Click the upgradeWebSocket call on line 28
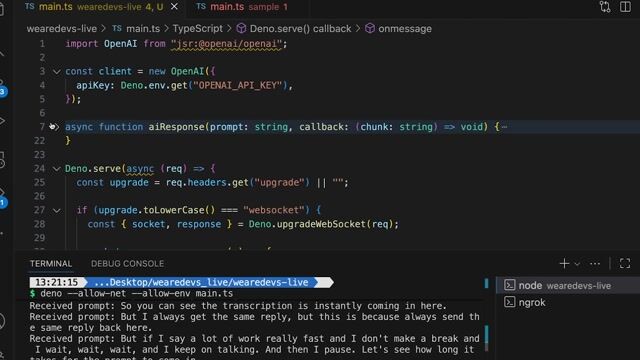The width and height of the screenshot is (640, 360). [x=322, y=224]
